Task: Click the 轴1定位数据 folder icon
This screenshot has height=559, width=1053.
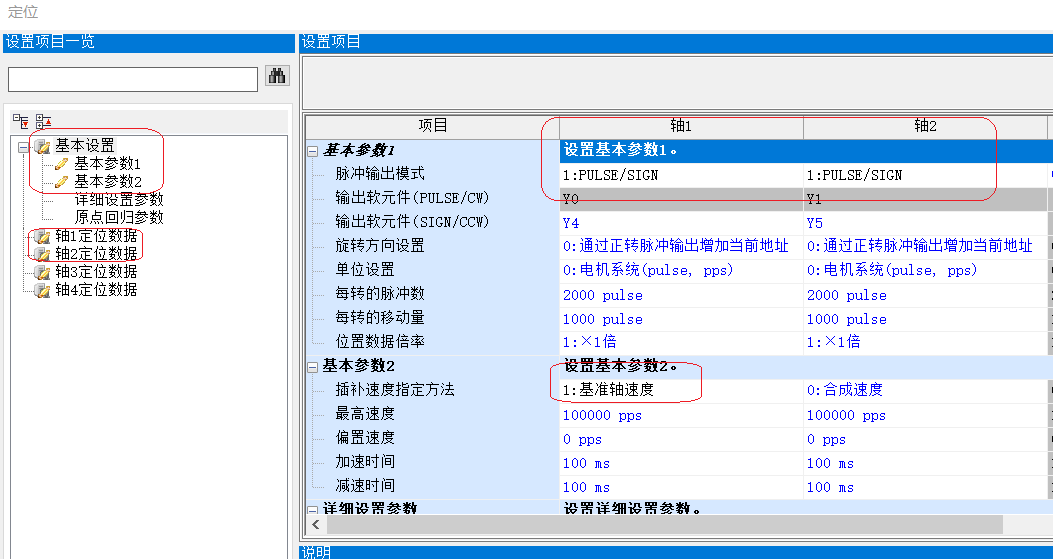Action: click(x=43, y=236)
